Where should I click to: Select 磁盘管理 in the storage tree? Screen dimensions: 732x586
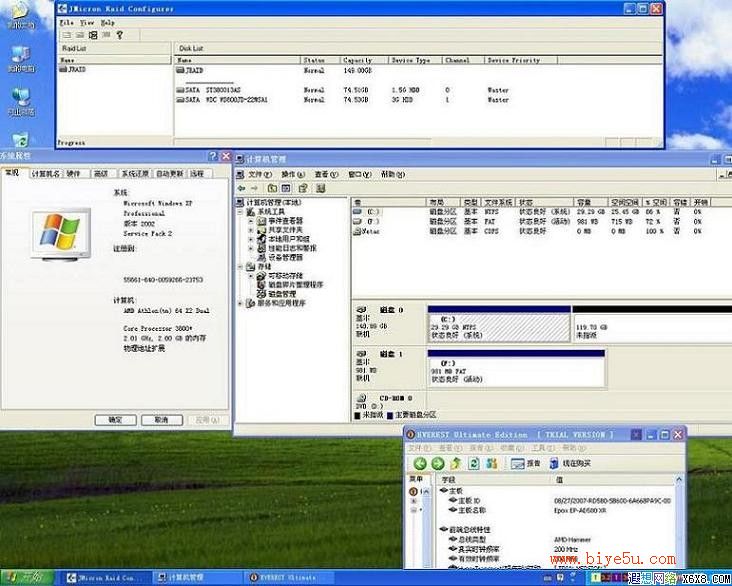point(277,294)
